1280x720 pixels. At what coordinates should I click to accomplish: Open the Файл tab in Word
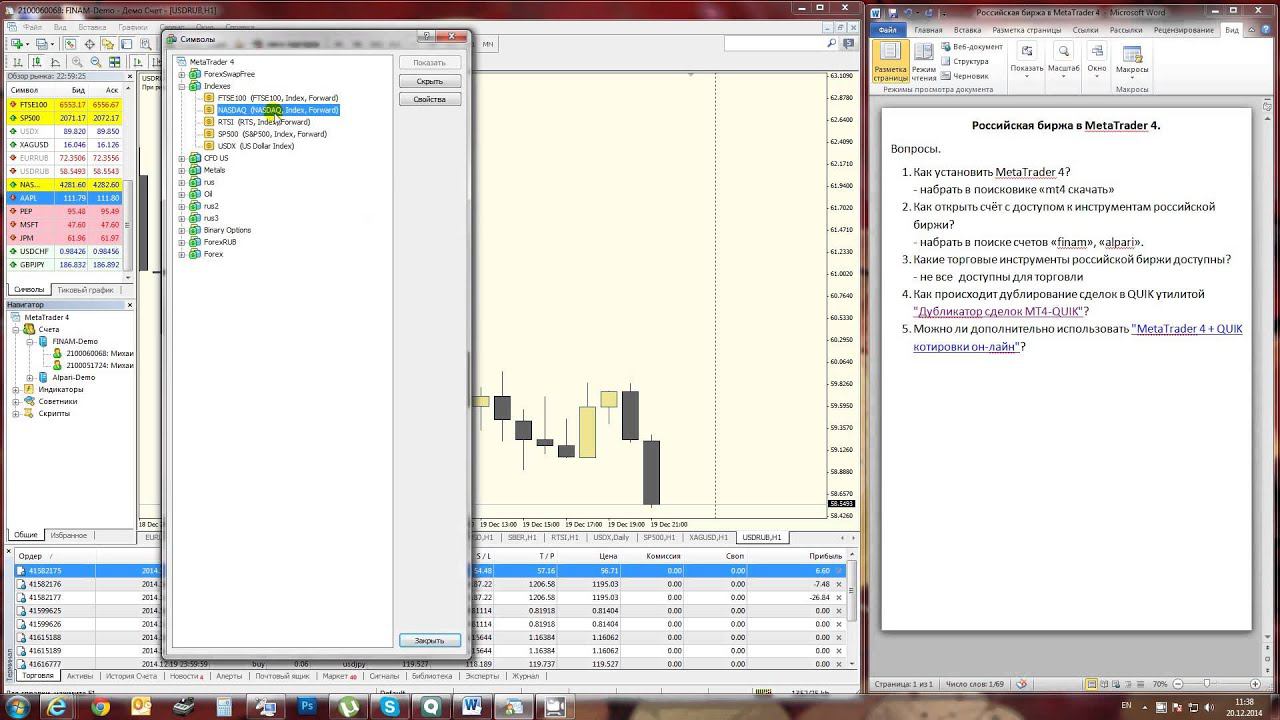pyautogui.click(x=887, y=30)
